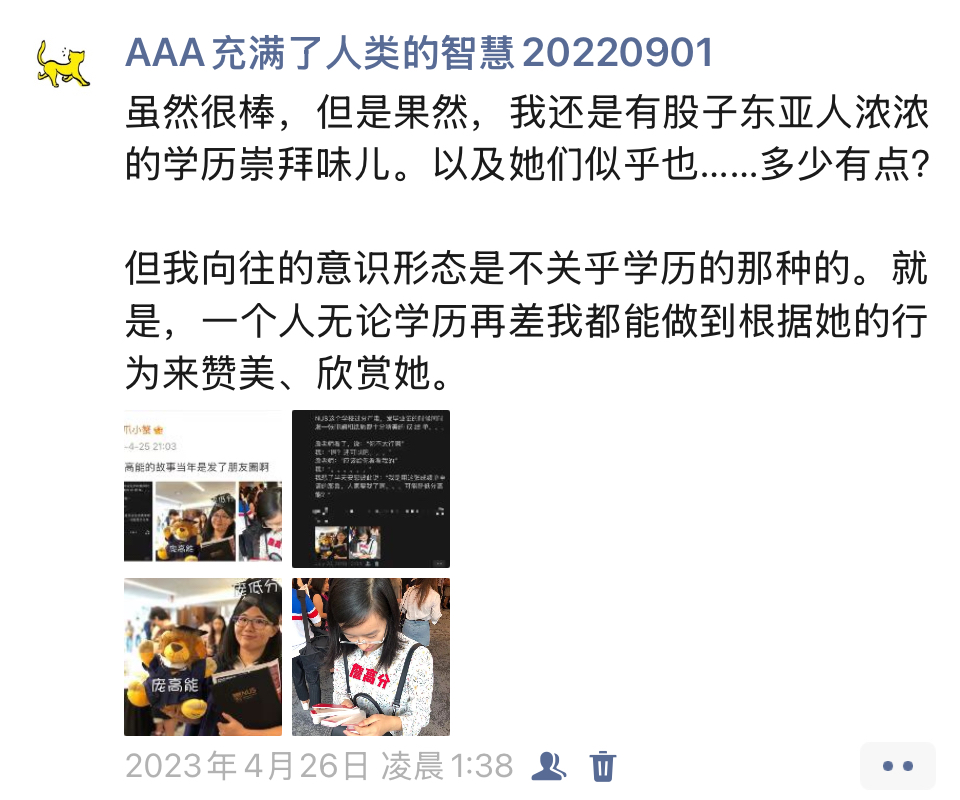Viewport: 960px width, 800px height.
Task: Click the 庞高能 caption on teddy photo
Action: click(x=175, y=685)
